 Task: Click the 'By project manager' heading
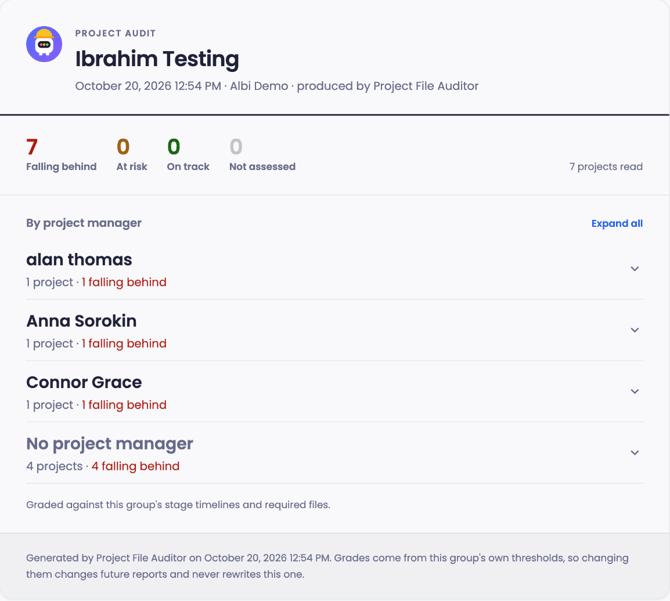[84, 223]
